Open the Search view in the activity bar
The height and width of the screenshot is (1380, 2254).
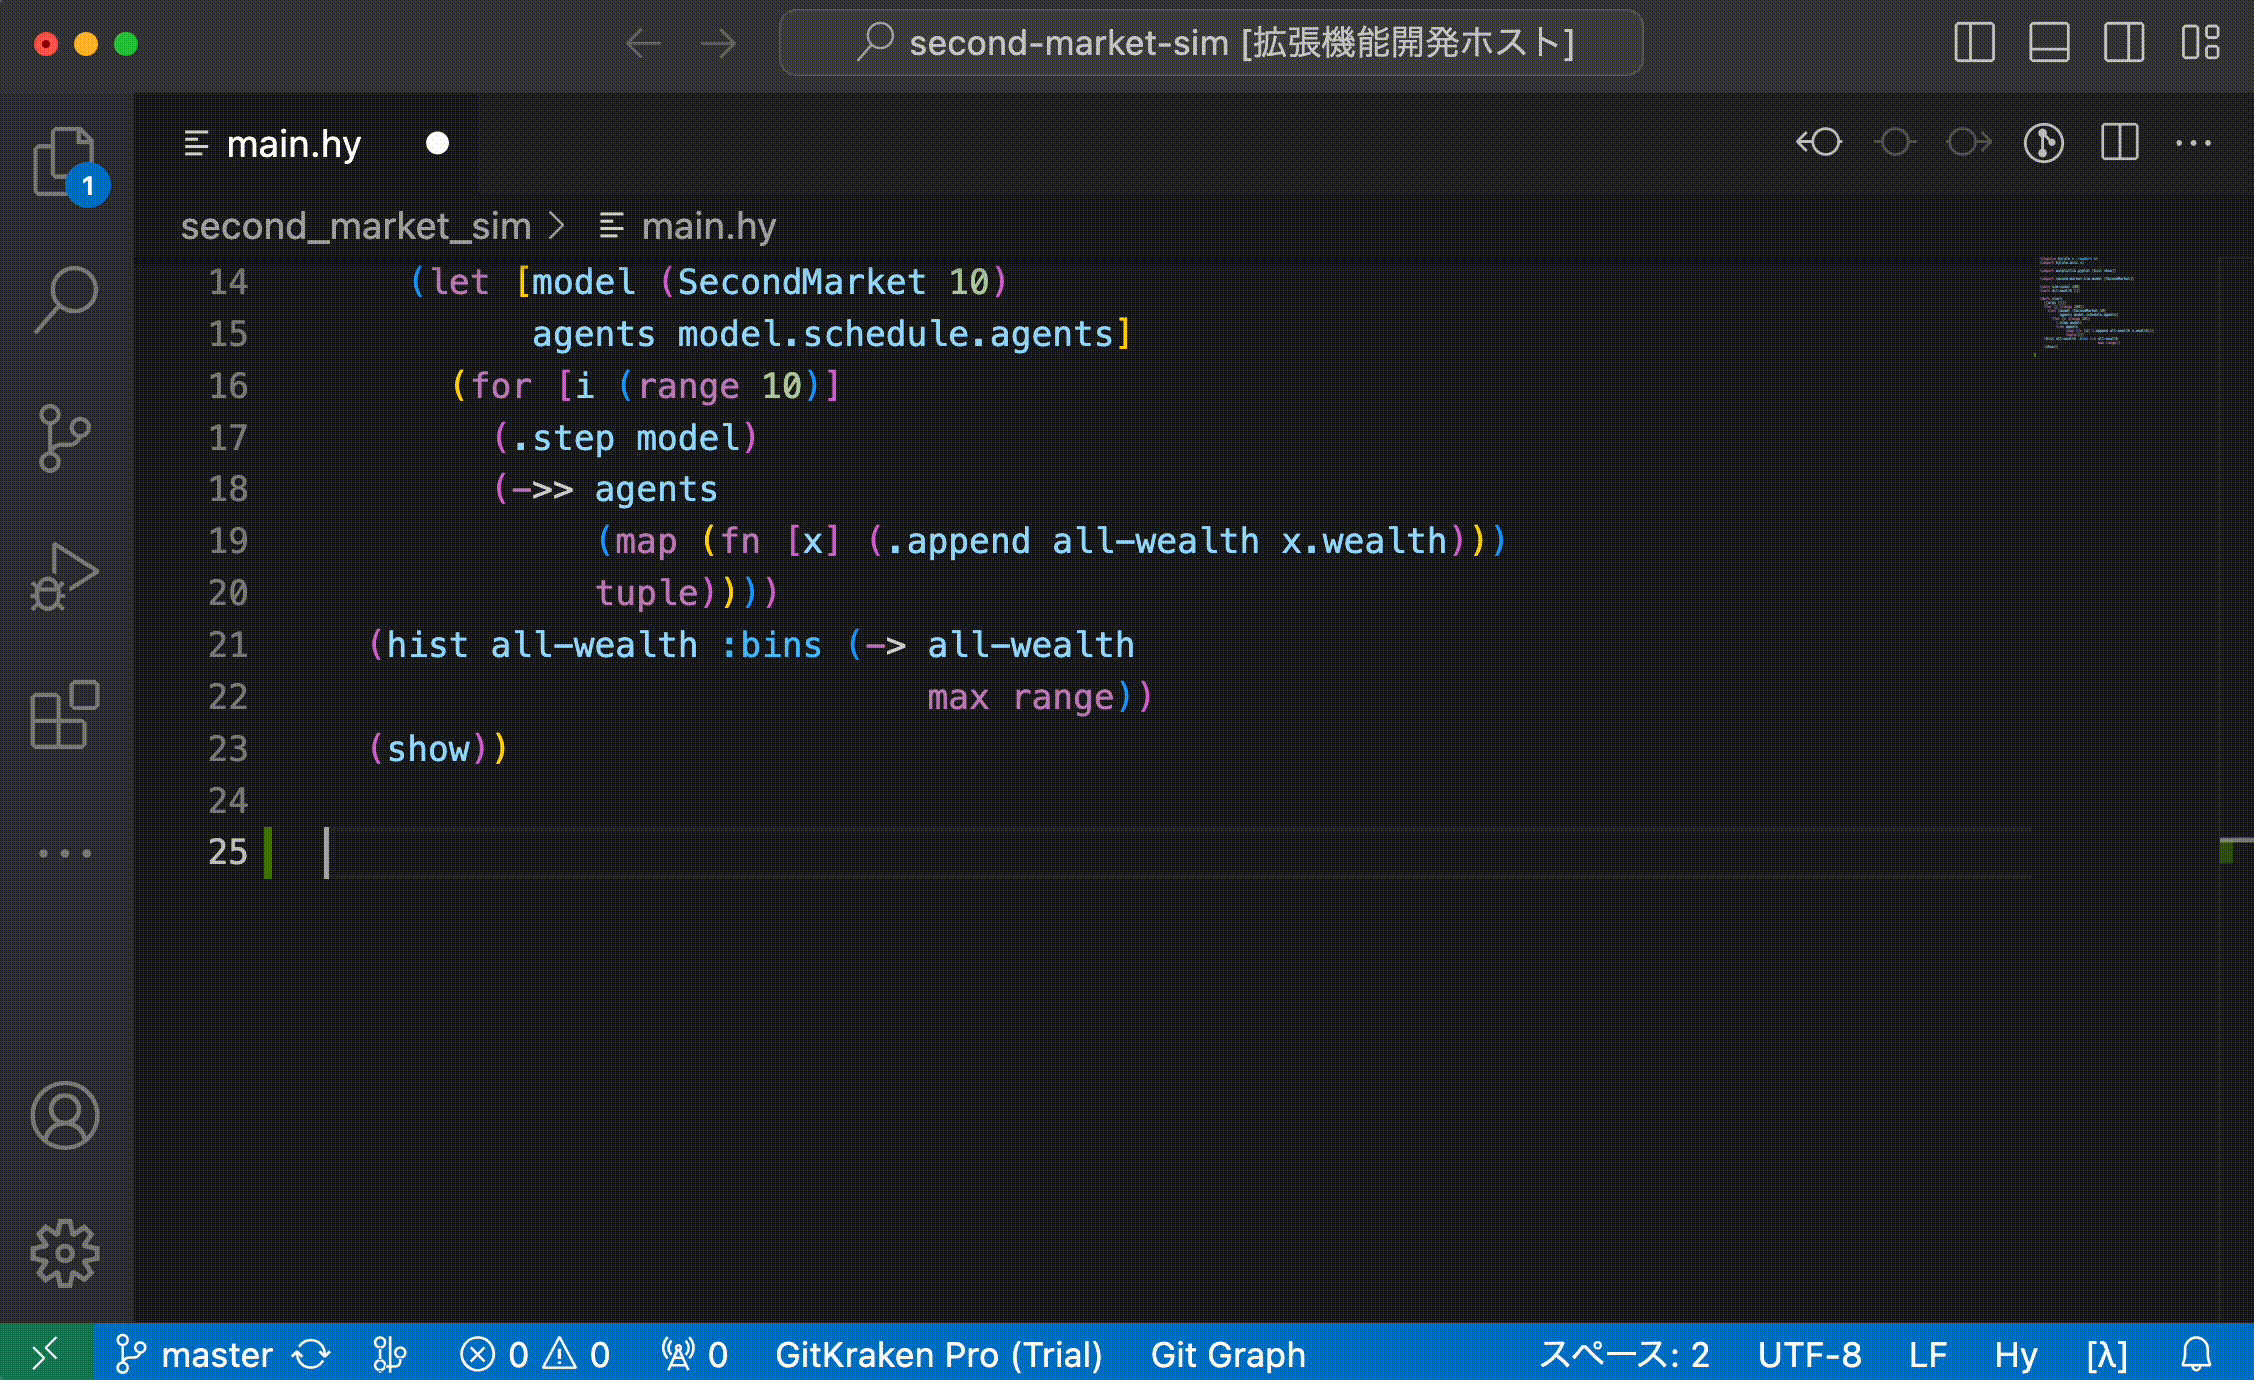pos(64,296)
